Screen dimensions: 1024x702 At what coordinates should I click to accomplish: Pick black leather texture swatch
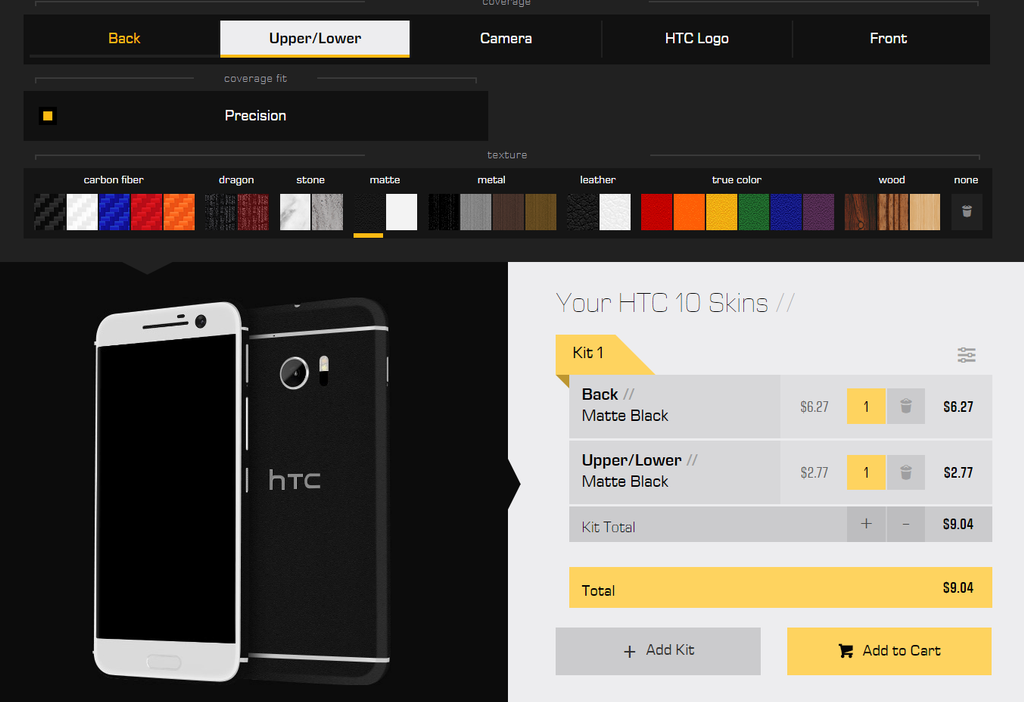pos(583,212)
